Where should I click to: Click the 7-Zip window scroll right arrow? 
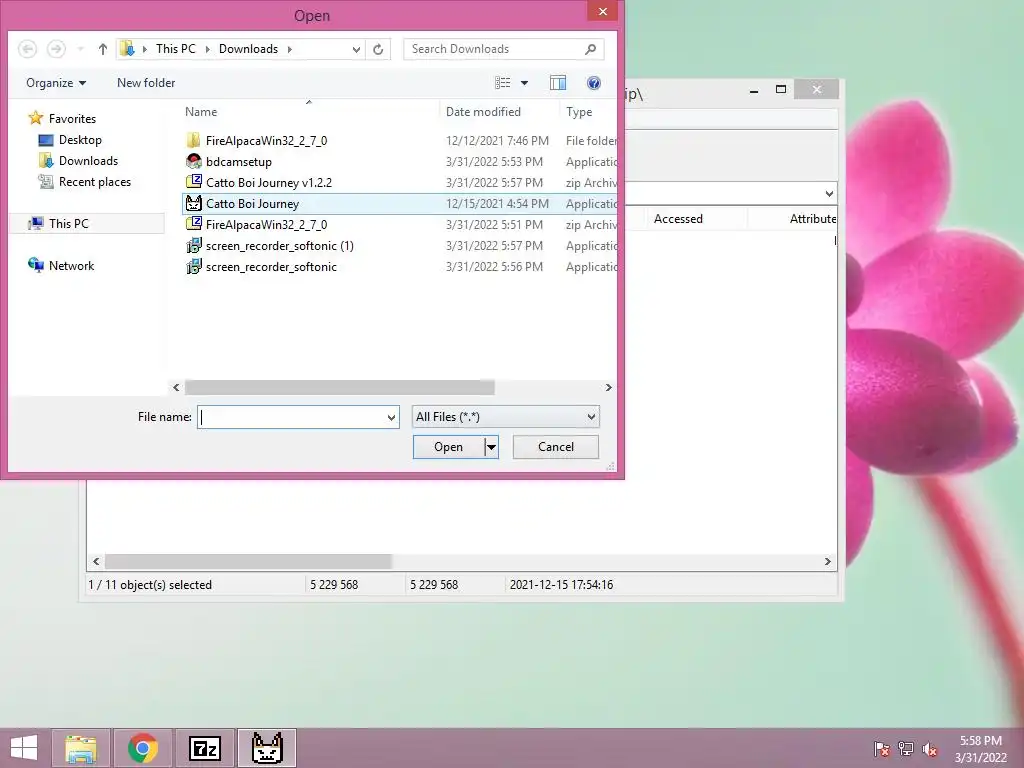(827, 562)
